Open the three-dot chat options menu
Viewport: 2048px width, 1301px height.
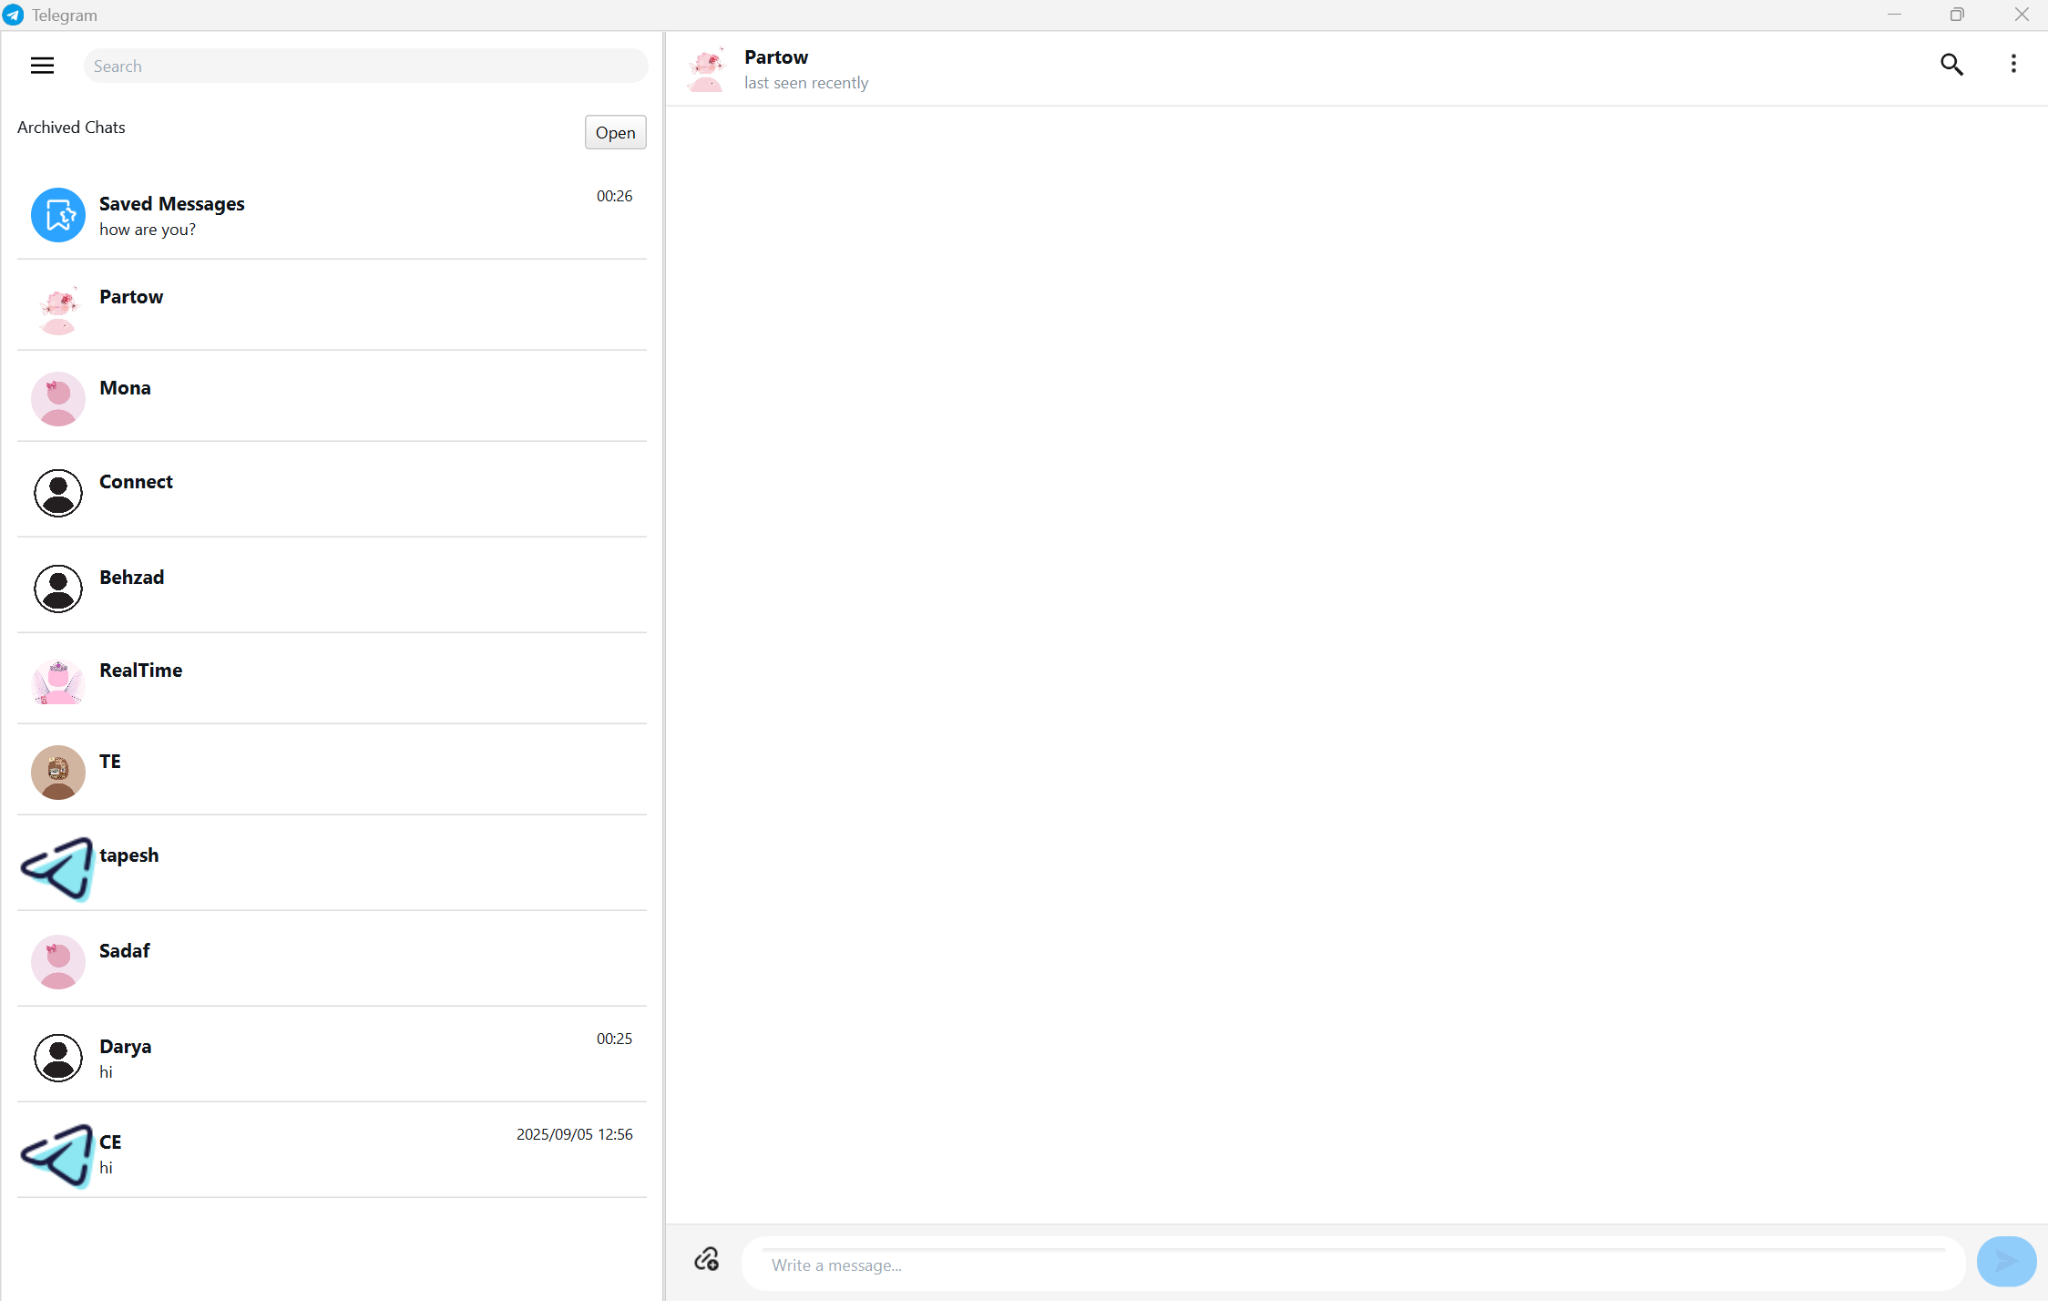(2013, 64)
